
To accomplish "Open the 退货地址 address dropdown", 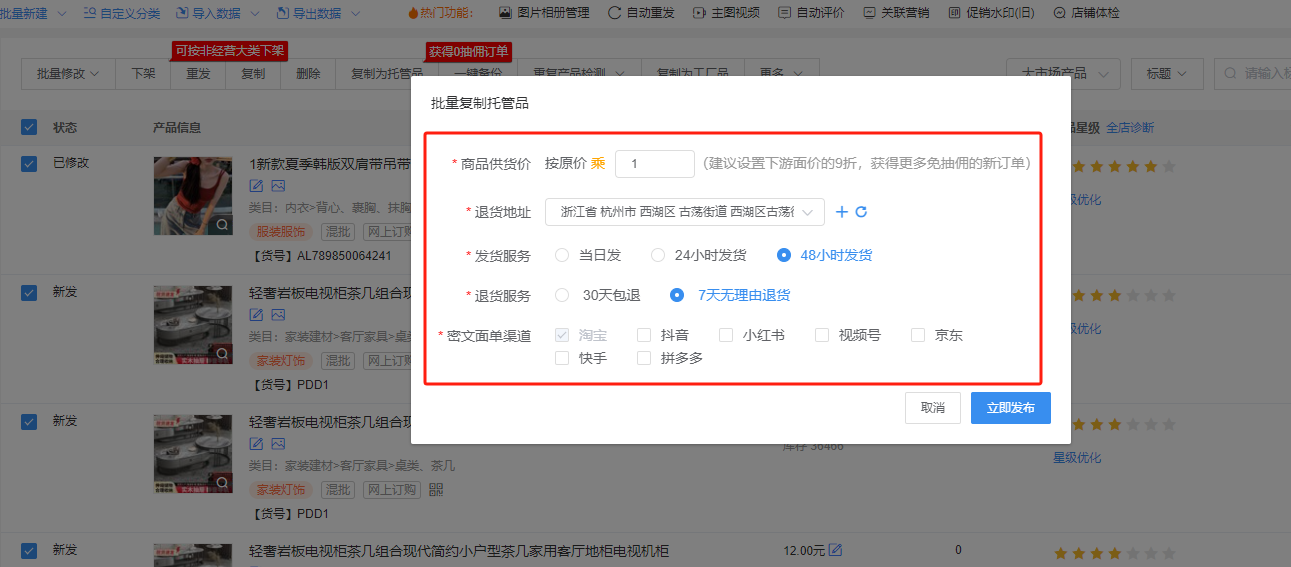I will pos(685,212).
